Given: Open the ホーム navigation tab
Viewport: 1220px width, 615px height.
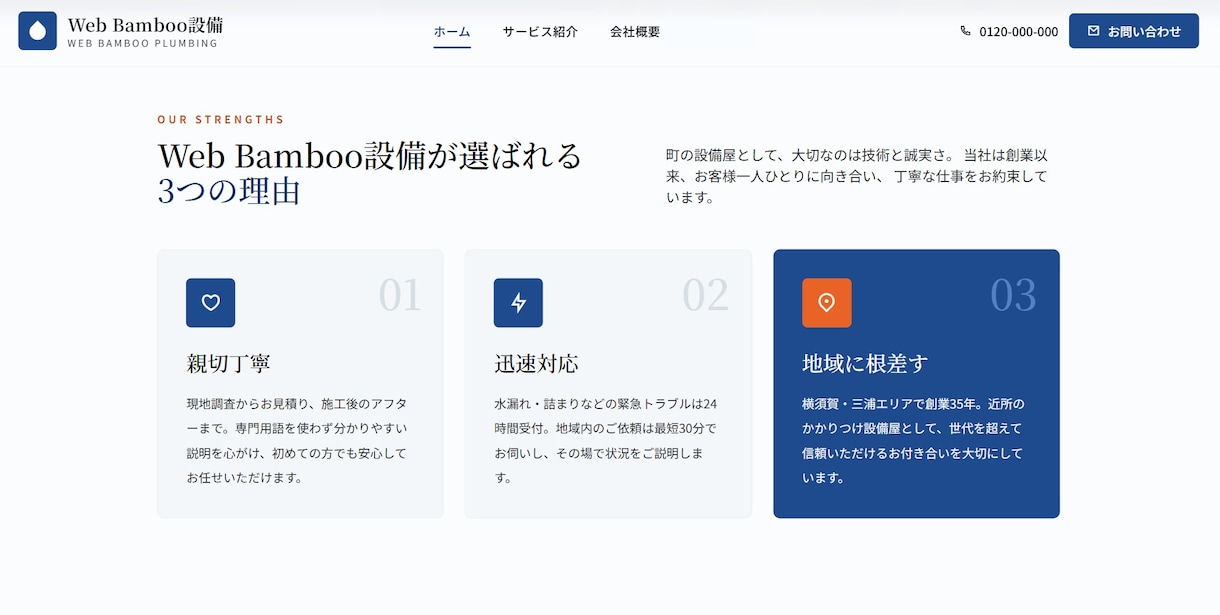Looking at the screenshot, I should (452, 31).
